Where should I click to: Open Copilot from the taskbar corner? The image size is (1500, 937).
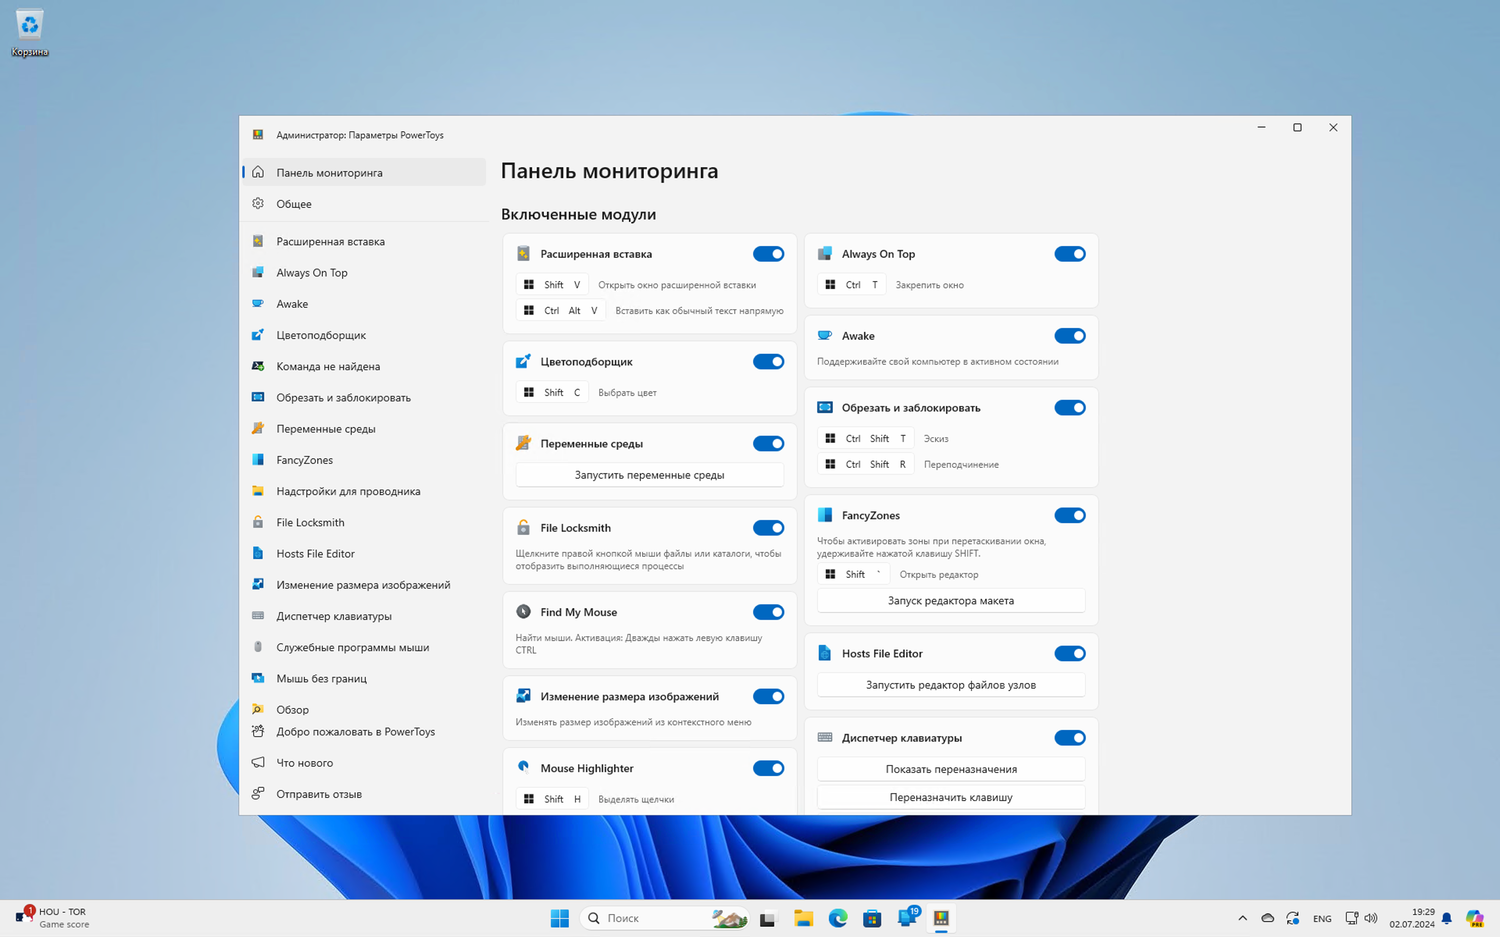(1474, 918)
